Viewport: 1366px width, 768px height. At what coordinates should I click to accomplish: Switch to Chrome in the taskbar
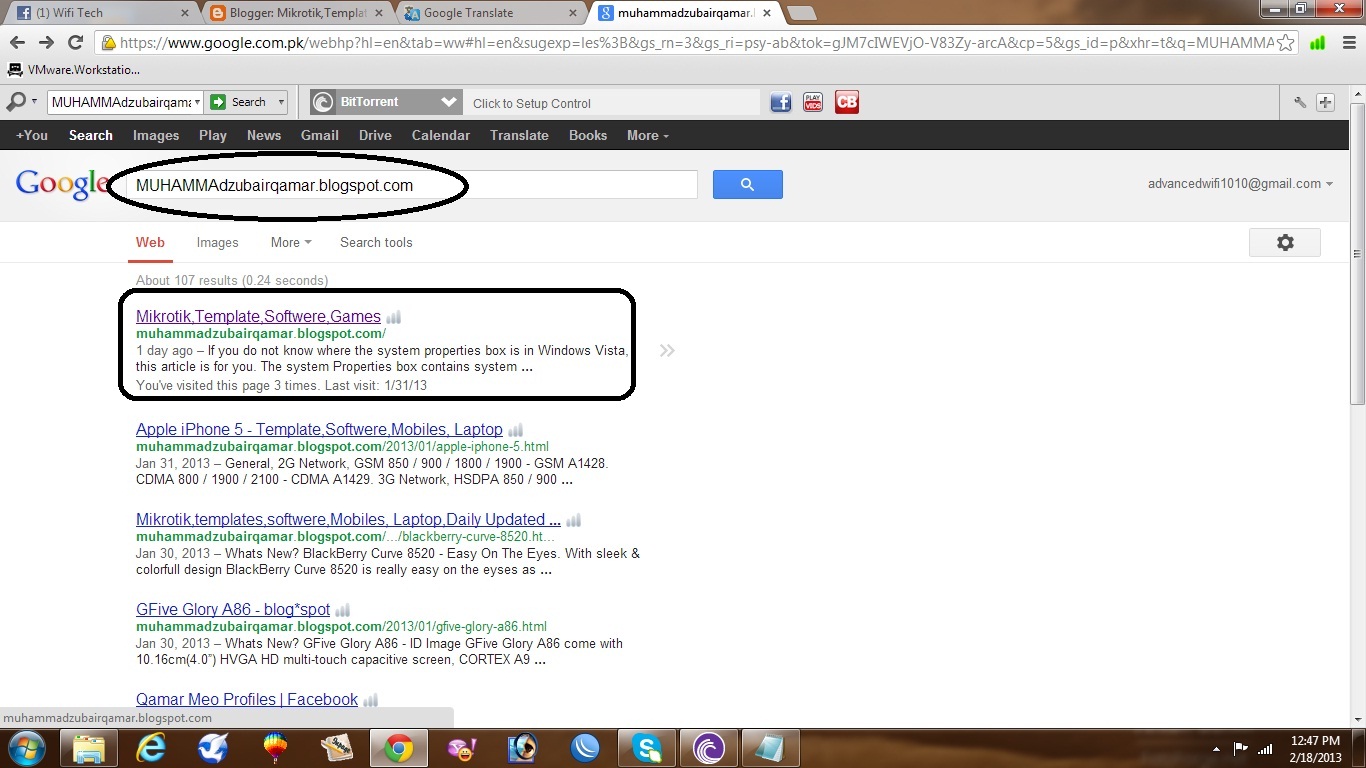[x=399, y=748]
